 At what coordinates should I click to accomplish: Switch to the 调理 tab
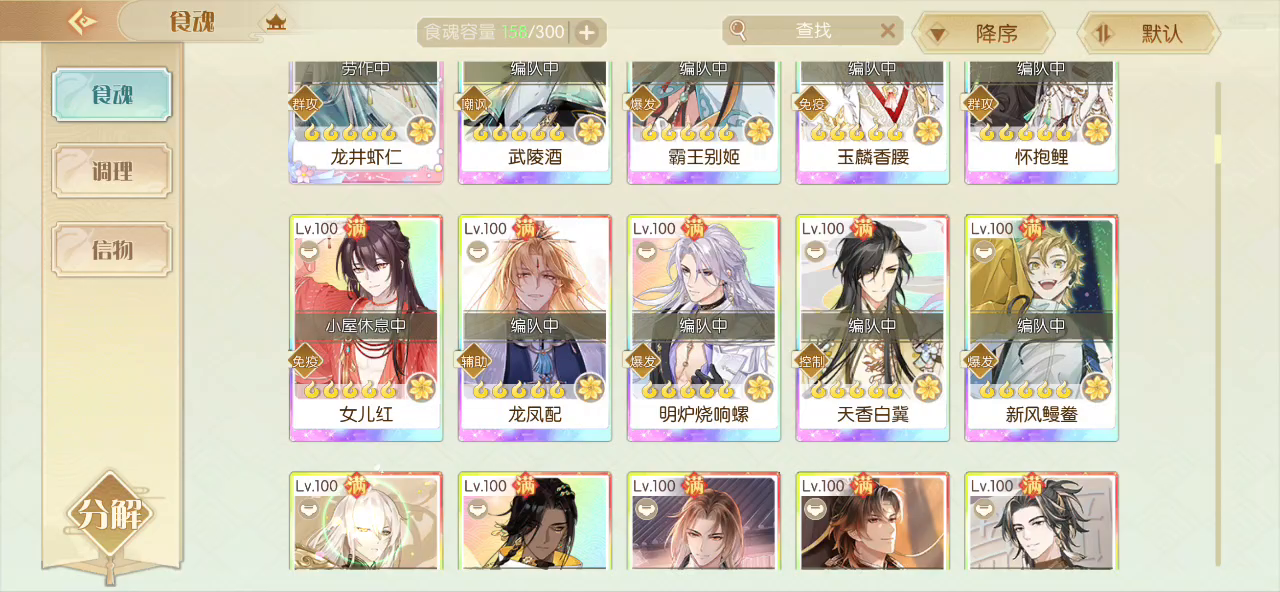coord(112,171)
